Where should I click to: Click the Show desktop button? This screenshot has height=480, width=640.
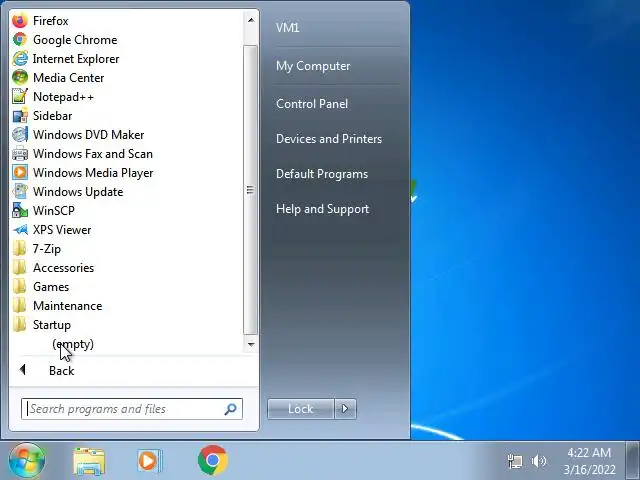click(632, 460)
